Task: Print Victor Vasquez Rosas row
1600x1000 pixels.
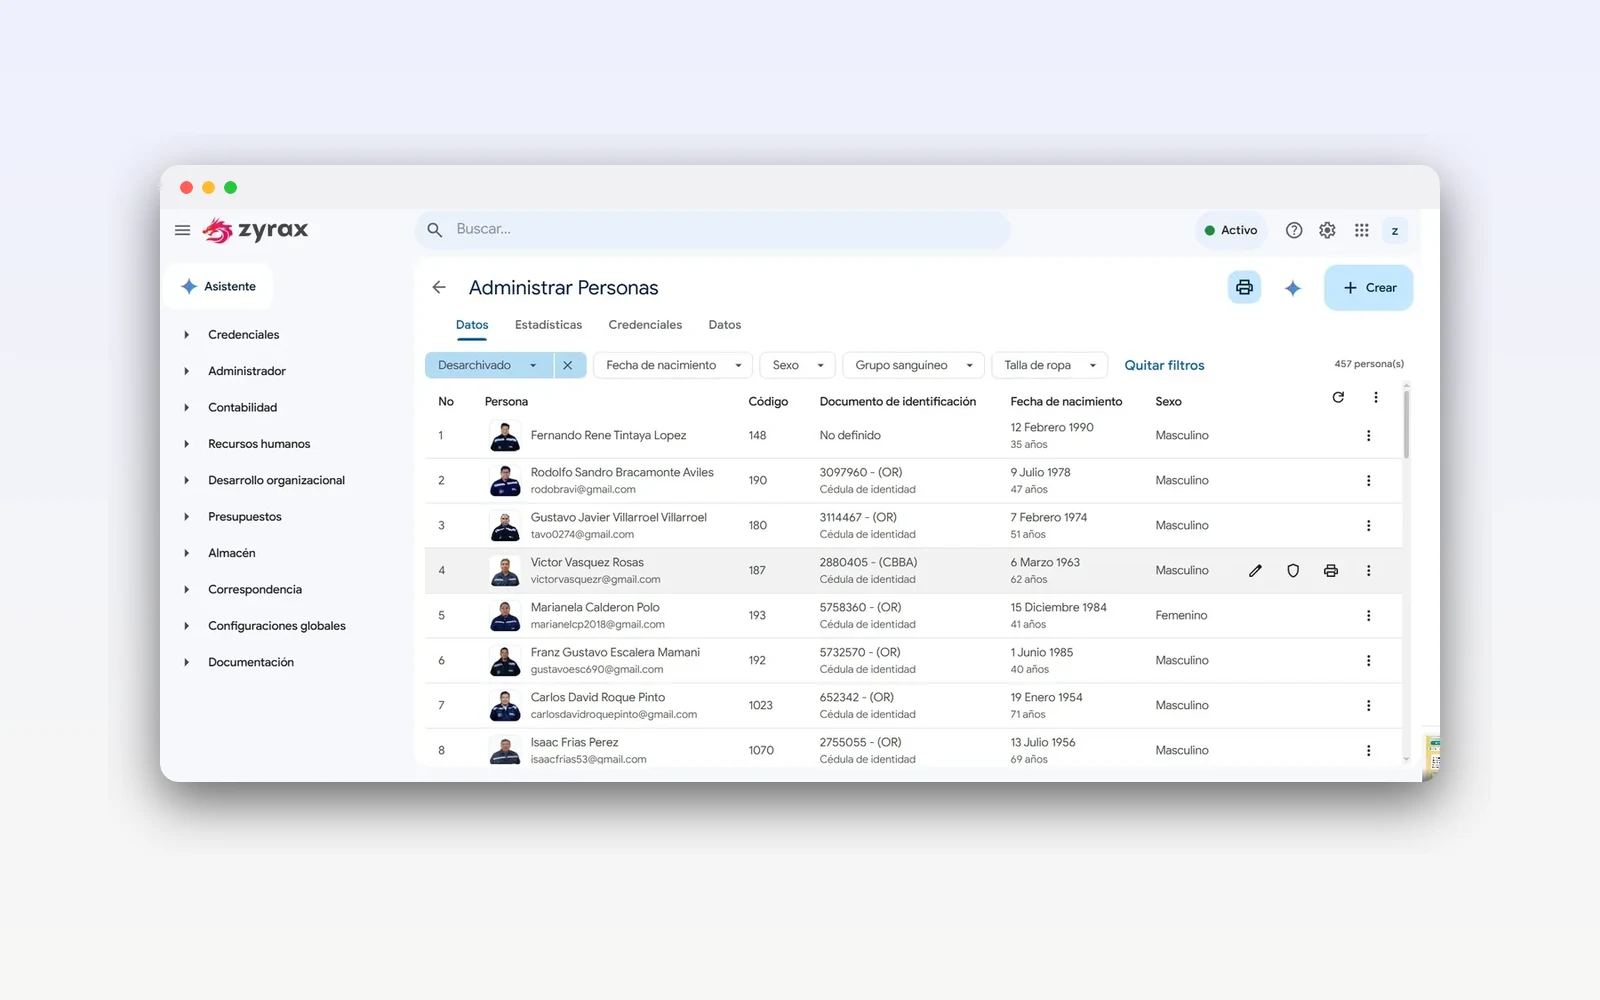Action: point(1331,571)
